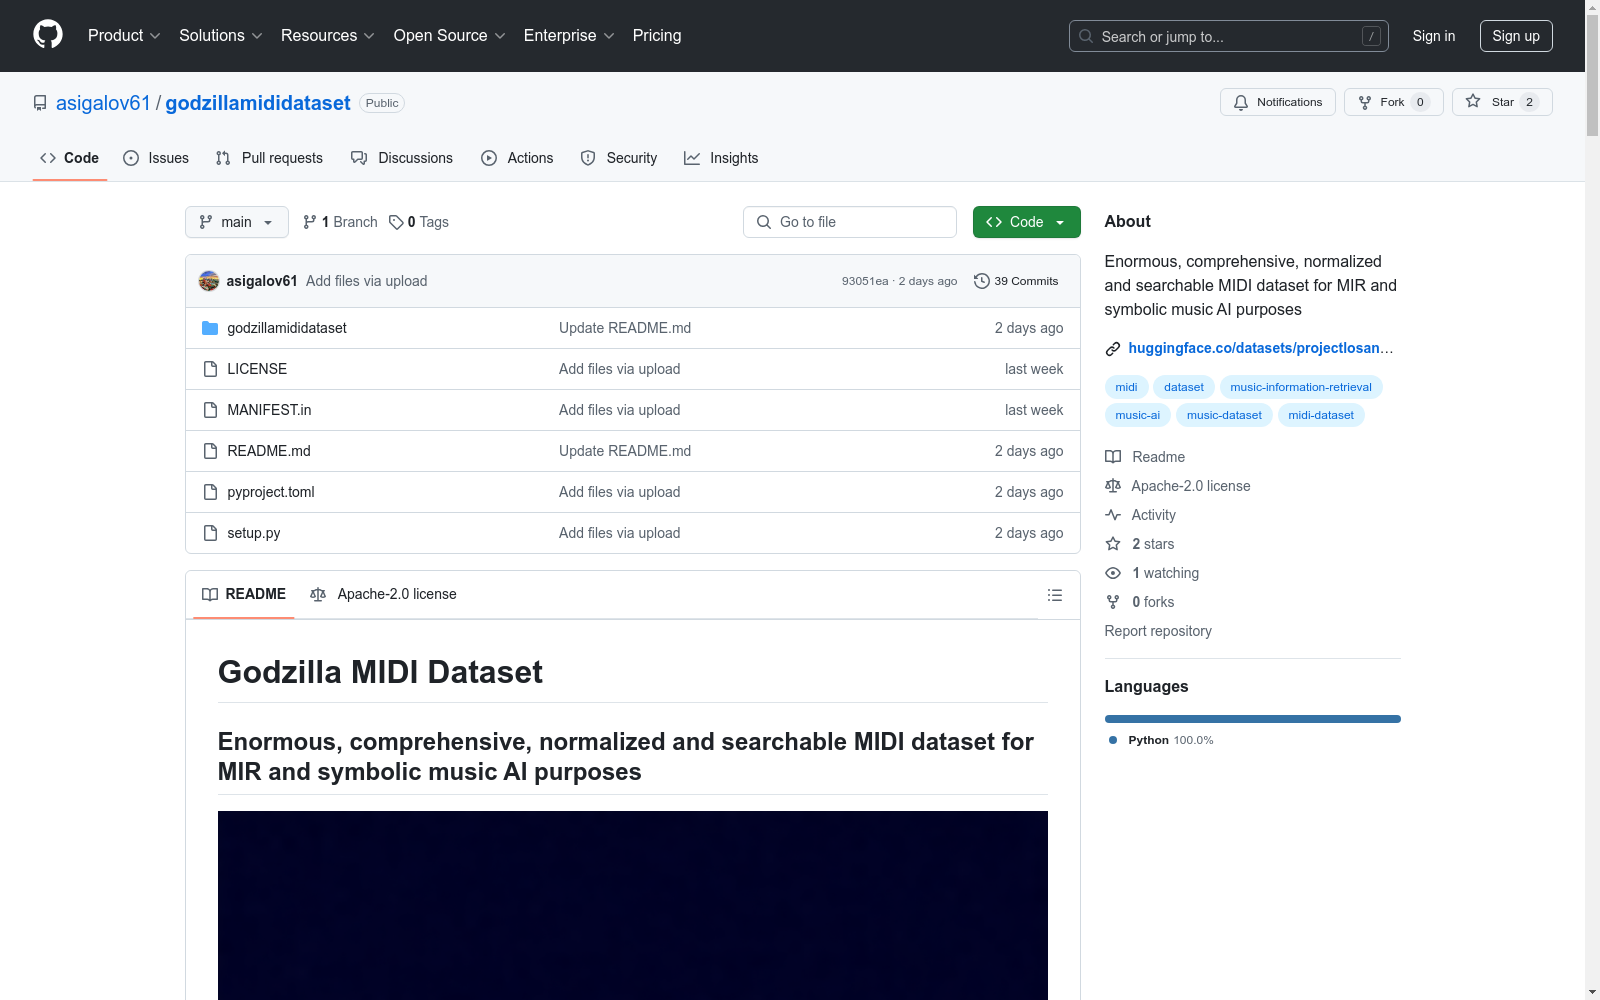Switch to the Issues tab
The image size is (1600, 1000).
click(156, 158)
